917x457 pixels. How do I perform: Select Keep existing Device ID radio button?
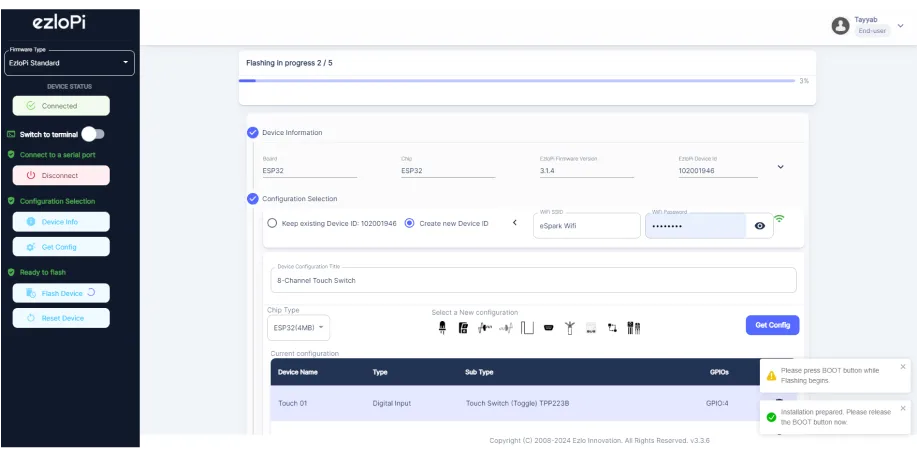272,224
